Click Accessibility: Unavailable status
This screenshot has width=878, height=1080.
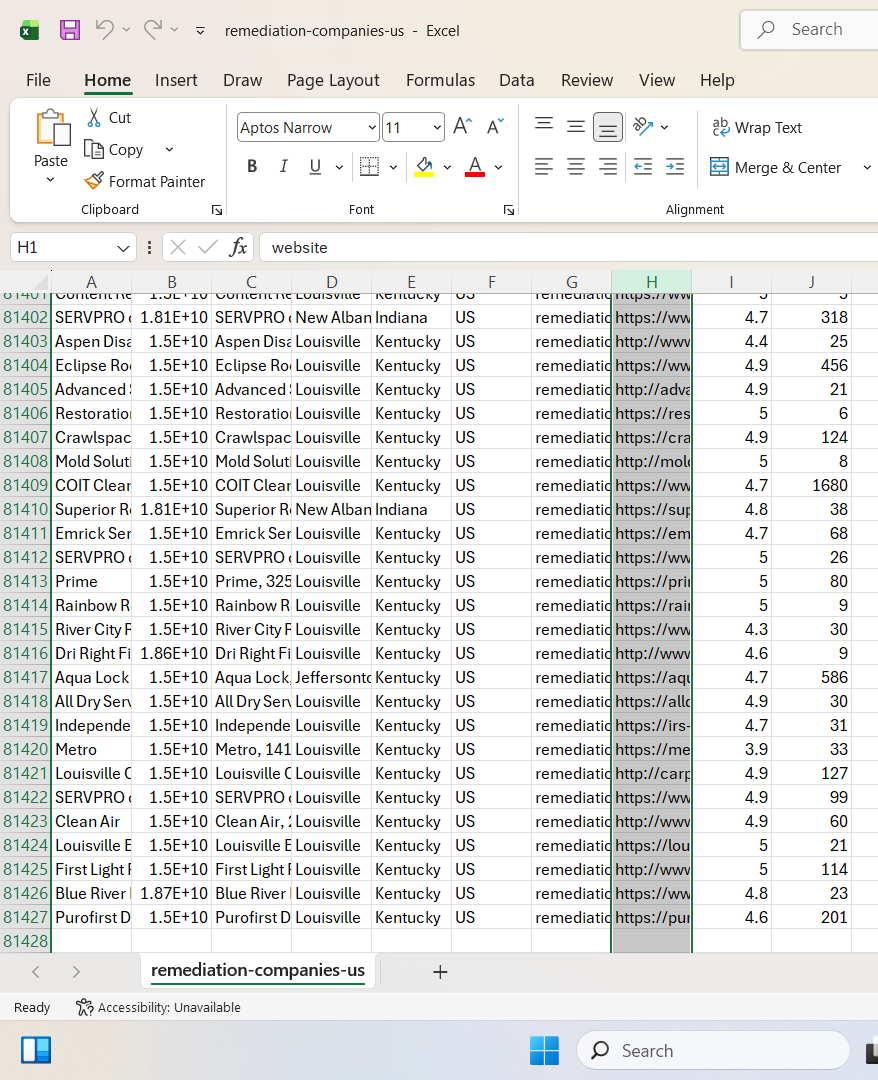click(158, 1008)
